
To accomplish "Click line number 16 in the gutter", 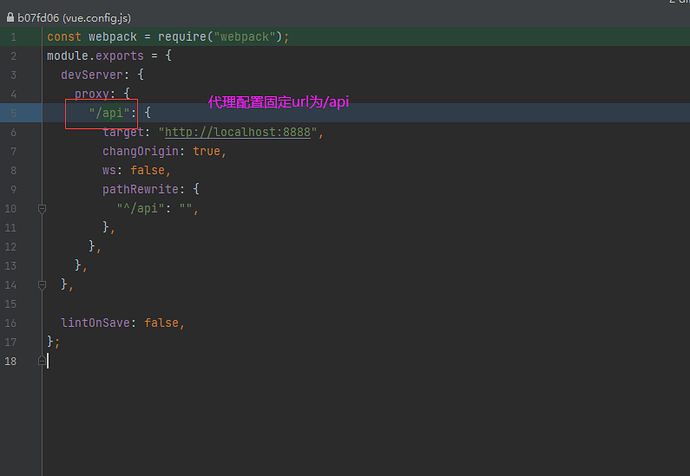I will tap(11, 323).
